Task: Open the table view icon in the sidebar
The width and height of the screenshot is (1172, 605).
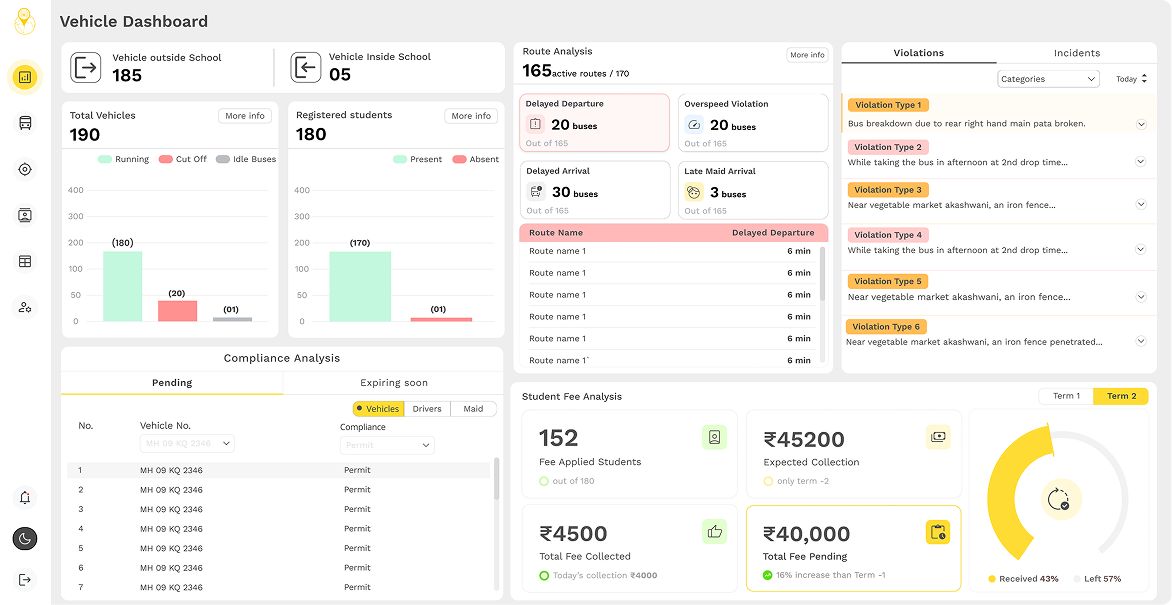Action: pyautogui.click(x=25, y=261)
